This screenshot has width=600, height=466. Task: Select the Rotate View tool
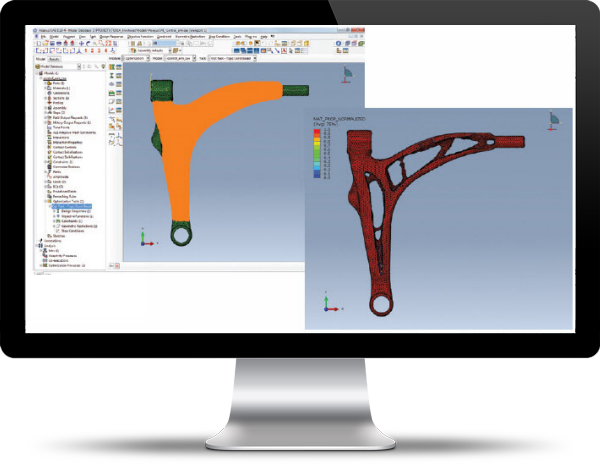(88, 43)
